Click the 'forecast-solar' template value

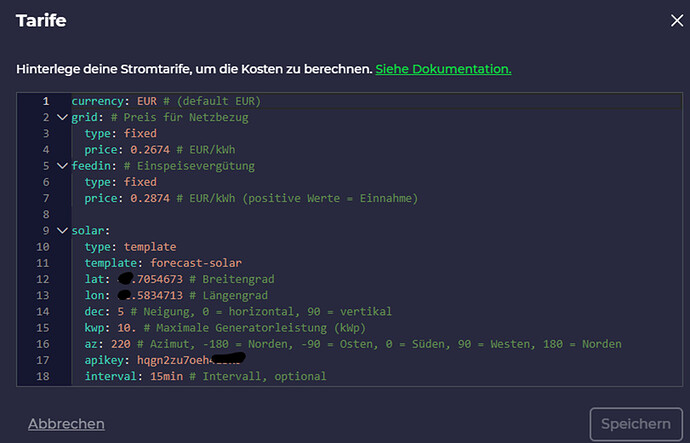tap(196, 263)
